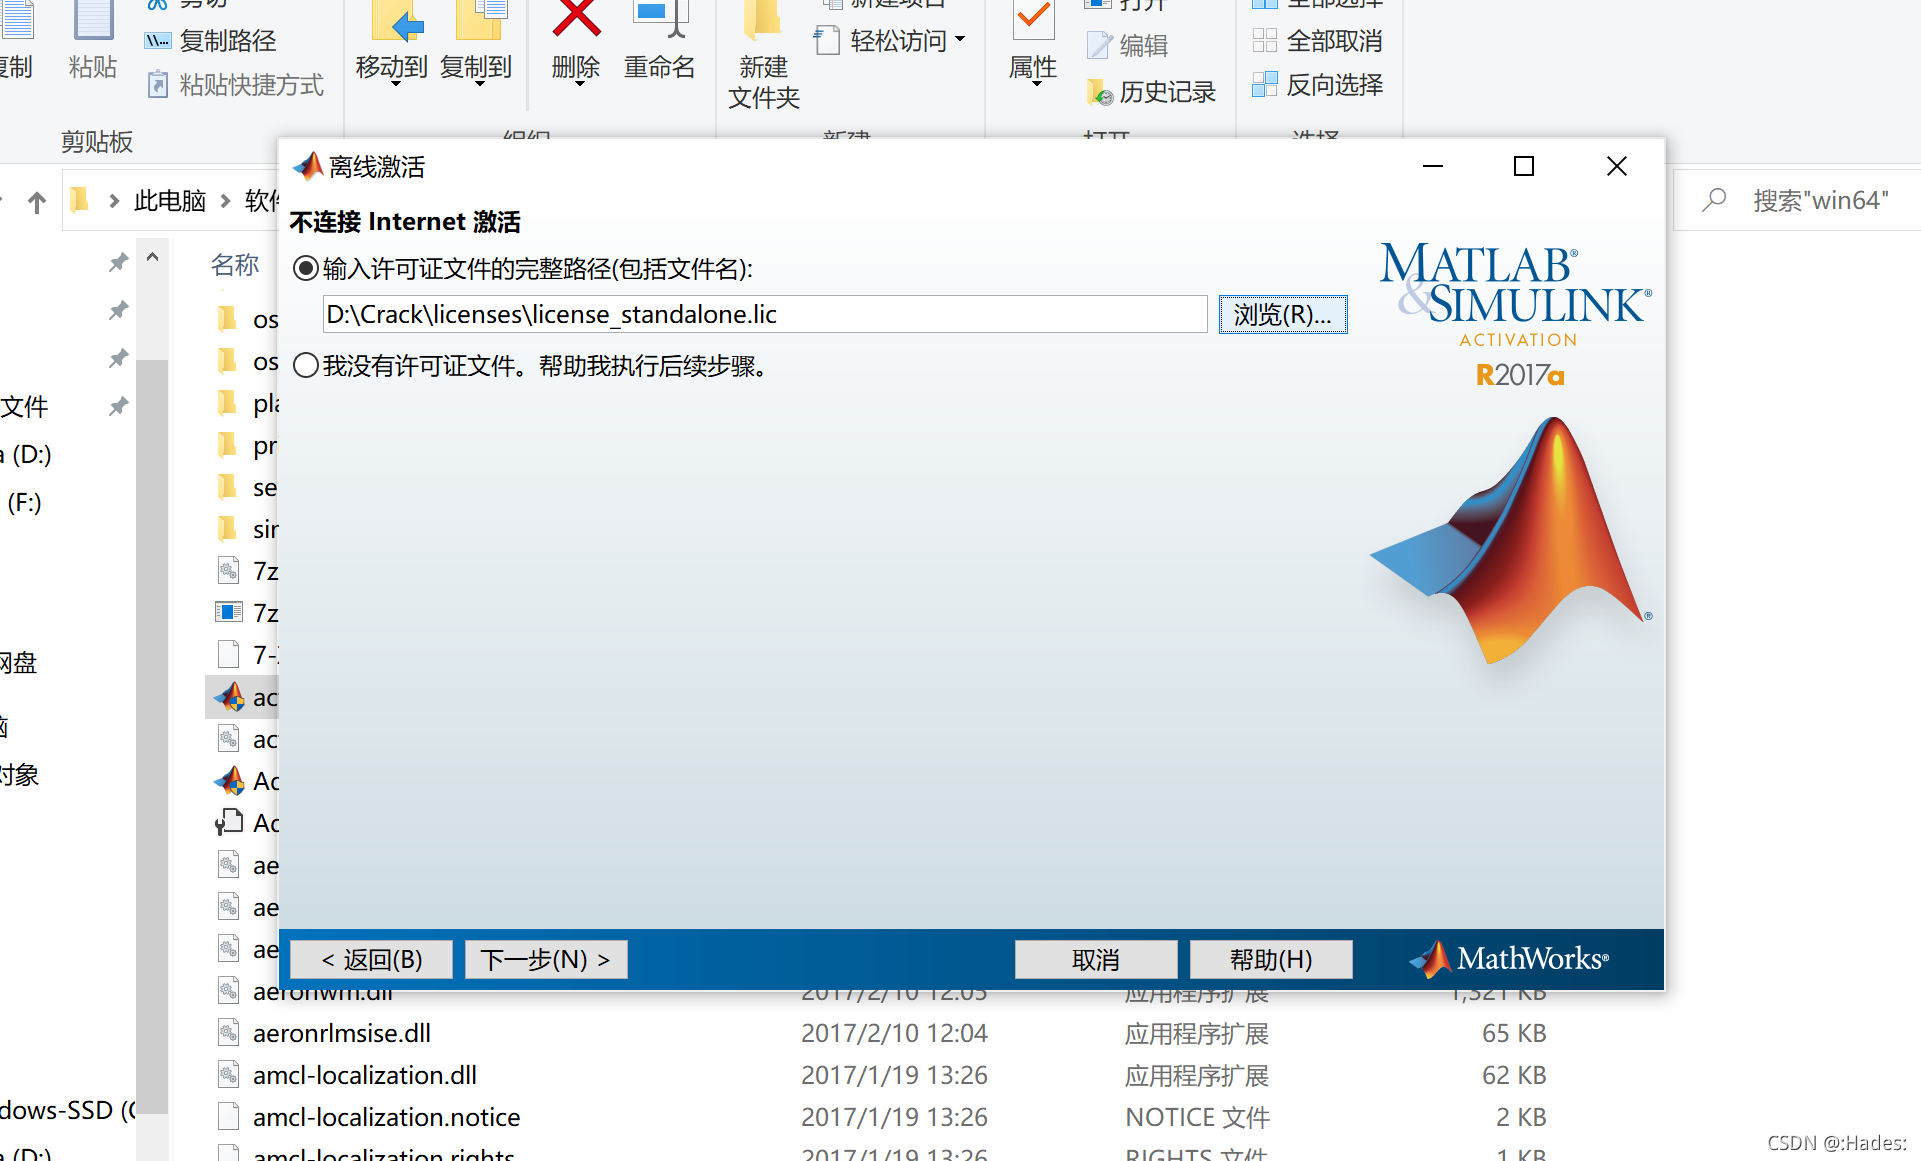This screenshot has height=1161, width=1921.
Task: Click the This PC (此电脑) breadcrumb item
Action: [169, 201]
